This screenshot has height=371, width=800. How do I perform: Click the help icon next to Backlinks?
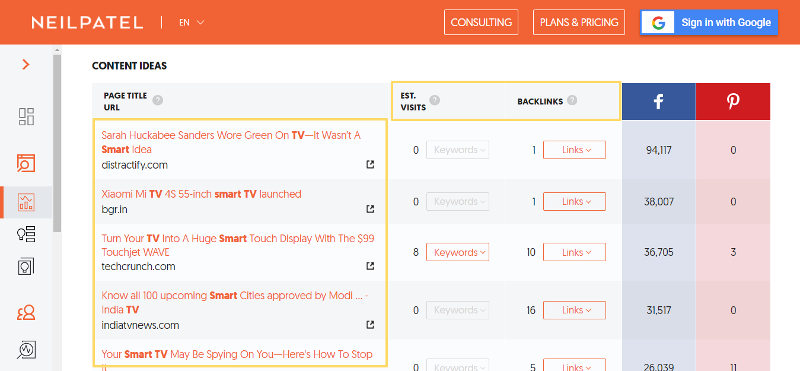coord(572,101)
